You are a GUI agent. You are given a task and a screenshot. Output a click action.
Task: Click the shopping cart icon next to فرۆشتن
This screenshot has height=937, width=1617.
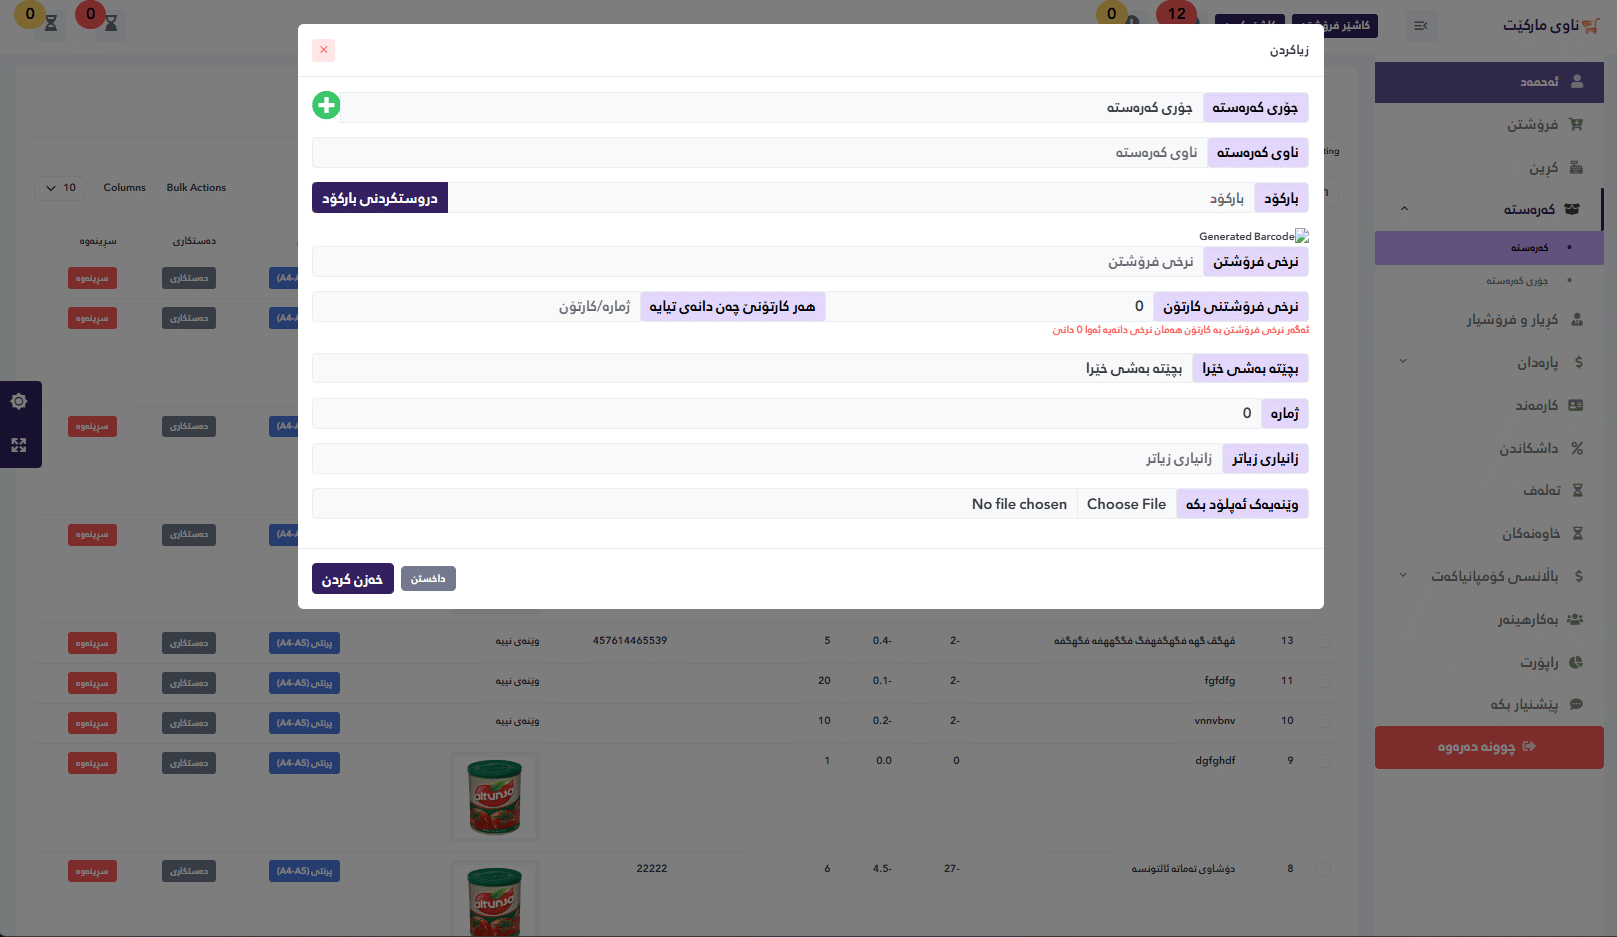[x=1577, y=125]
